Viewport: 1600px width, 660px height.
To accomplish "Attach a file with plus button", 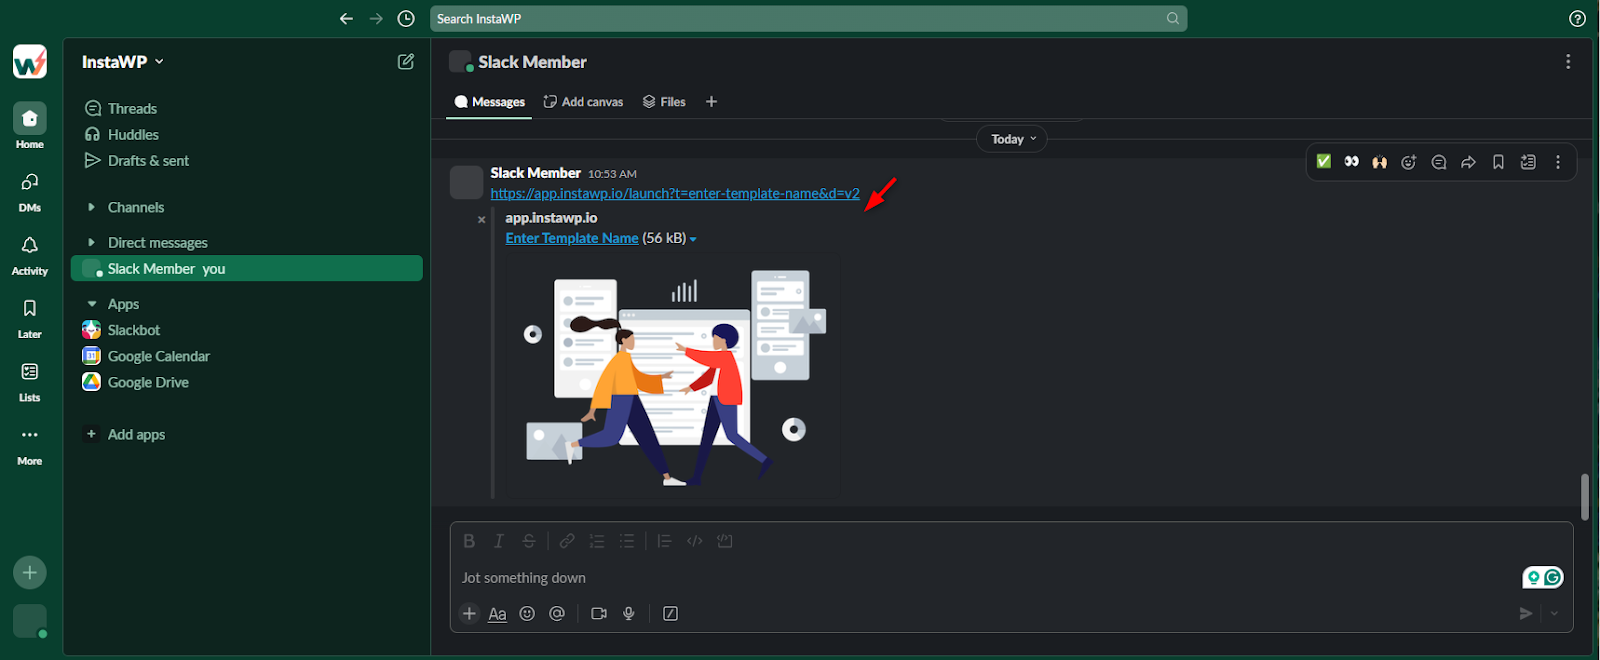I will point(469,614).
